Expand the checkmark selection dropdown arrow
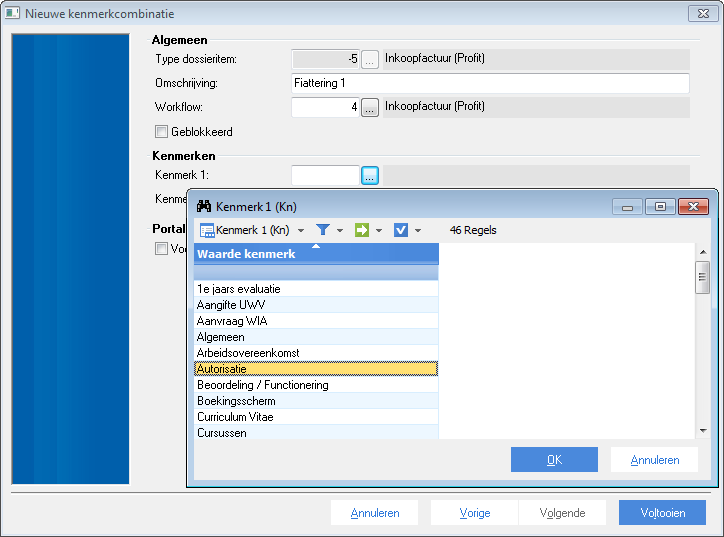Screen dimensions: 724x537 (418, 230)
